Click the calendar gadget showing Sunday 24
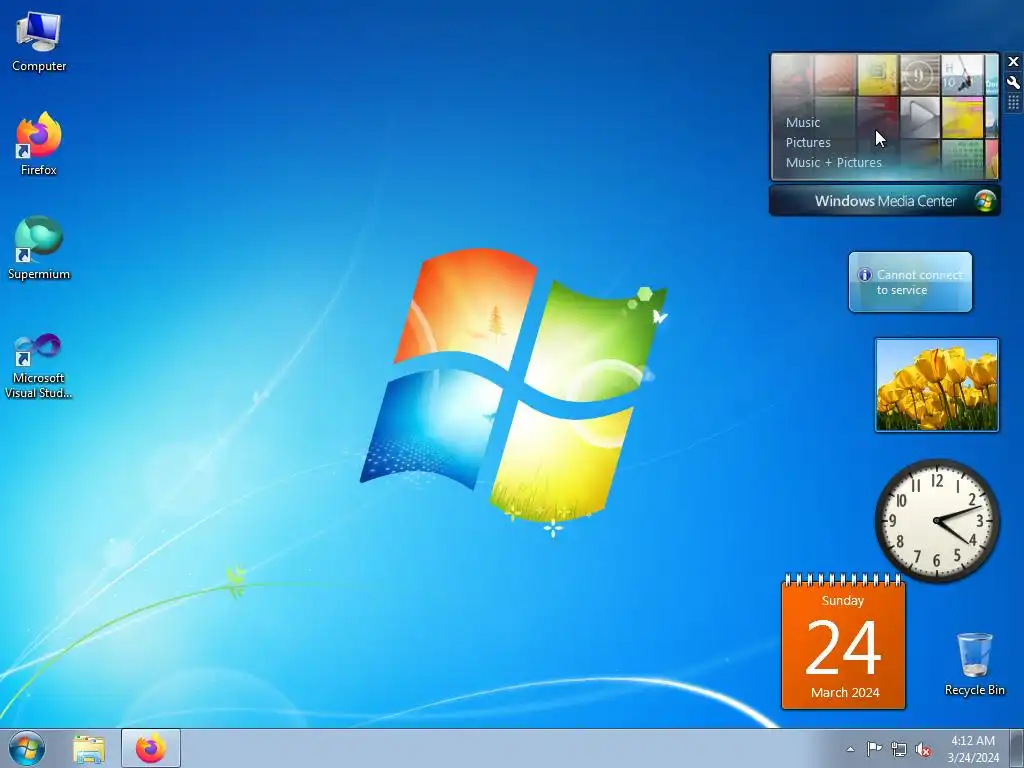 coord(843,641)
